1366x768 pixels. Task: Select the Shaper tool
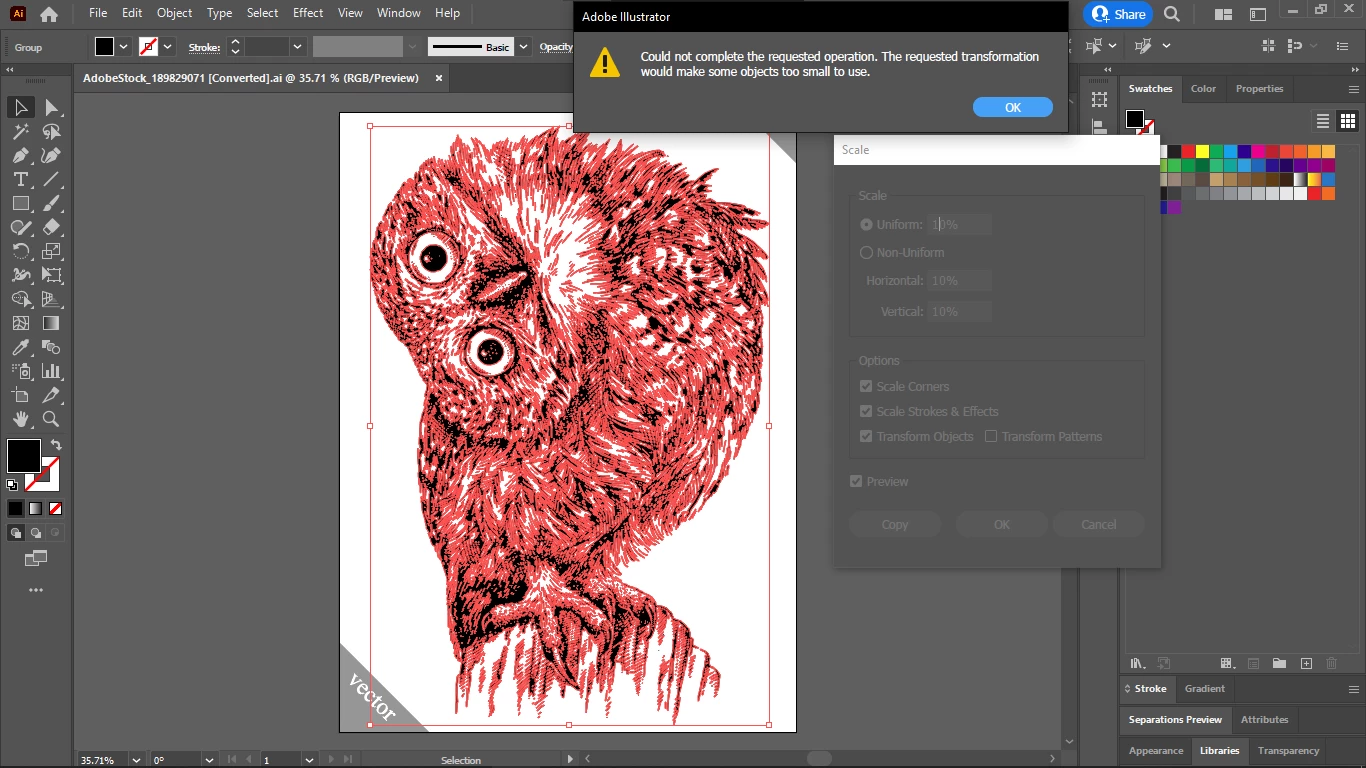click(x=21, y=227)
